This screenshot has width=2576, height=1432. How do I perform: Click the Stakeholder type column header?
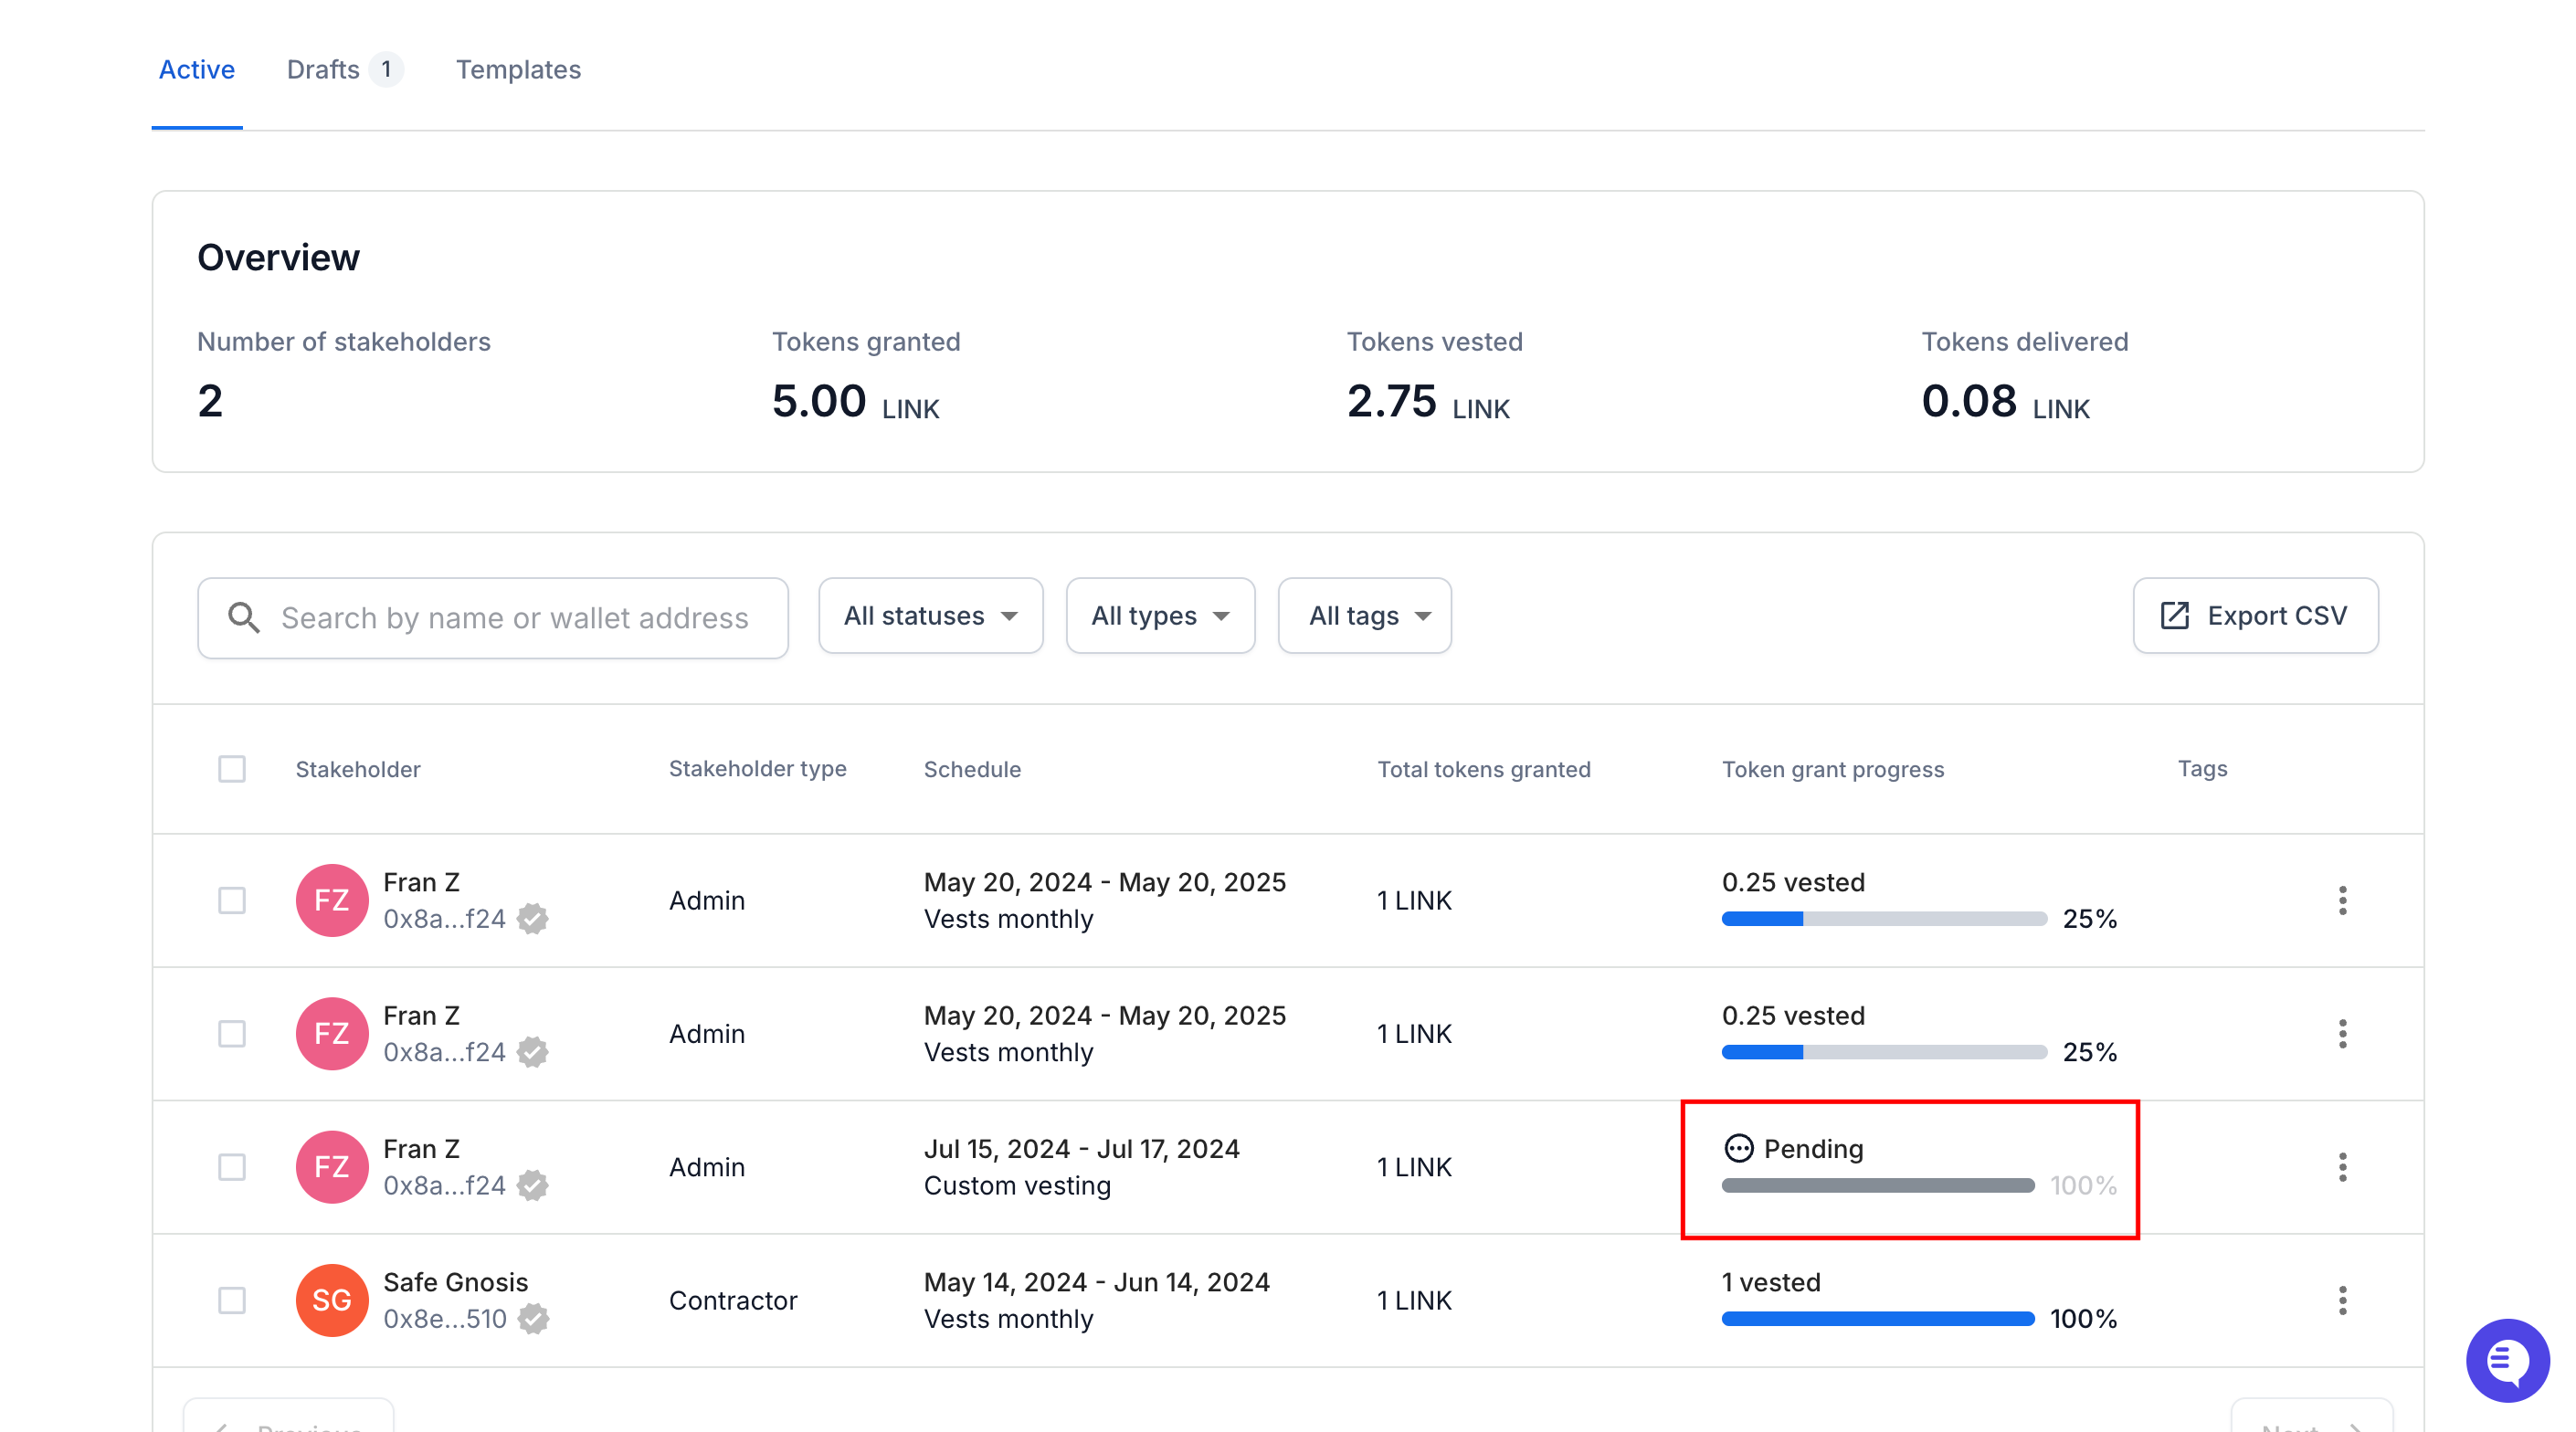pos(757,768)
